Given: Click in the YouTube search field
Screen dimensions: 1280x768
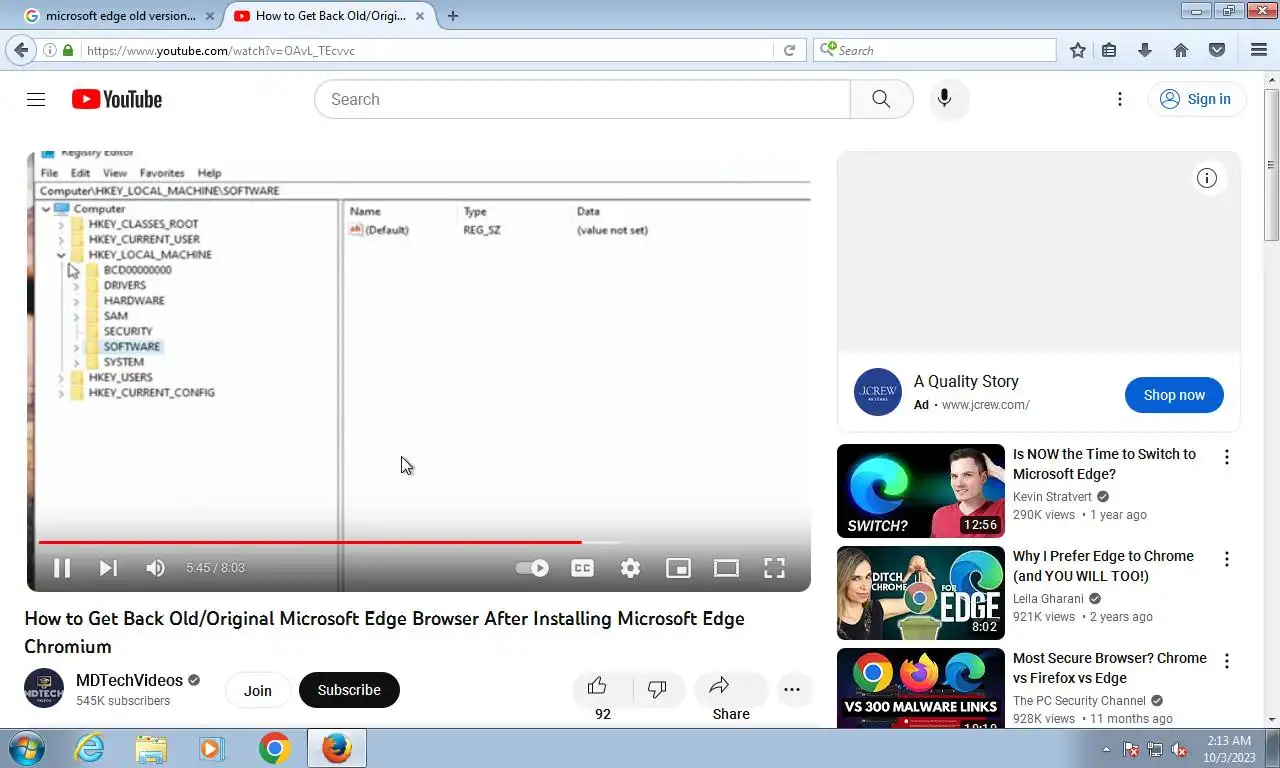Looking at the screenshot, I should pos(582,99).
